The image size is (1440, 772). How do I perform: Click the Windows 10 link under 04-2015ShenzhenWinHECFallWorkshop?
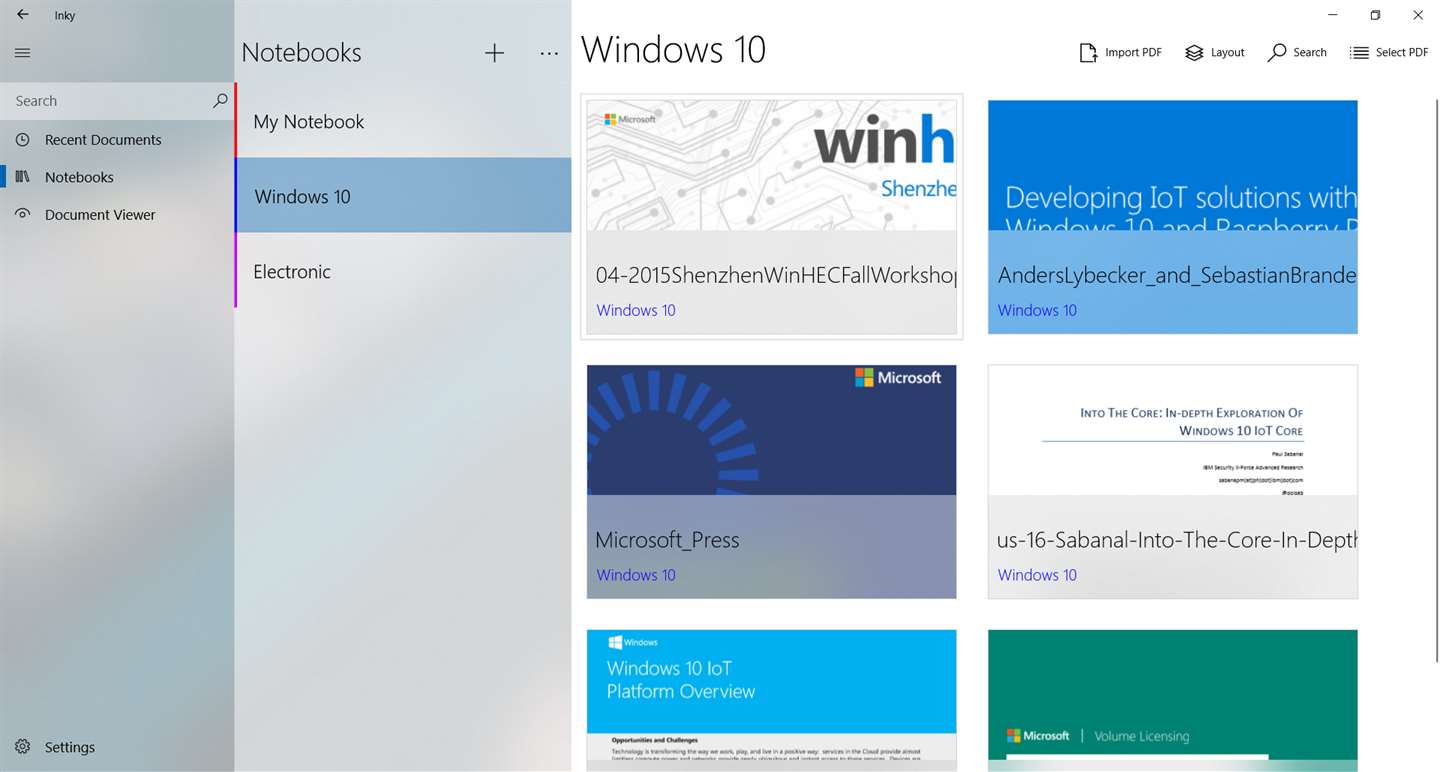[636, 310]
